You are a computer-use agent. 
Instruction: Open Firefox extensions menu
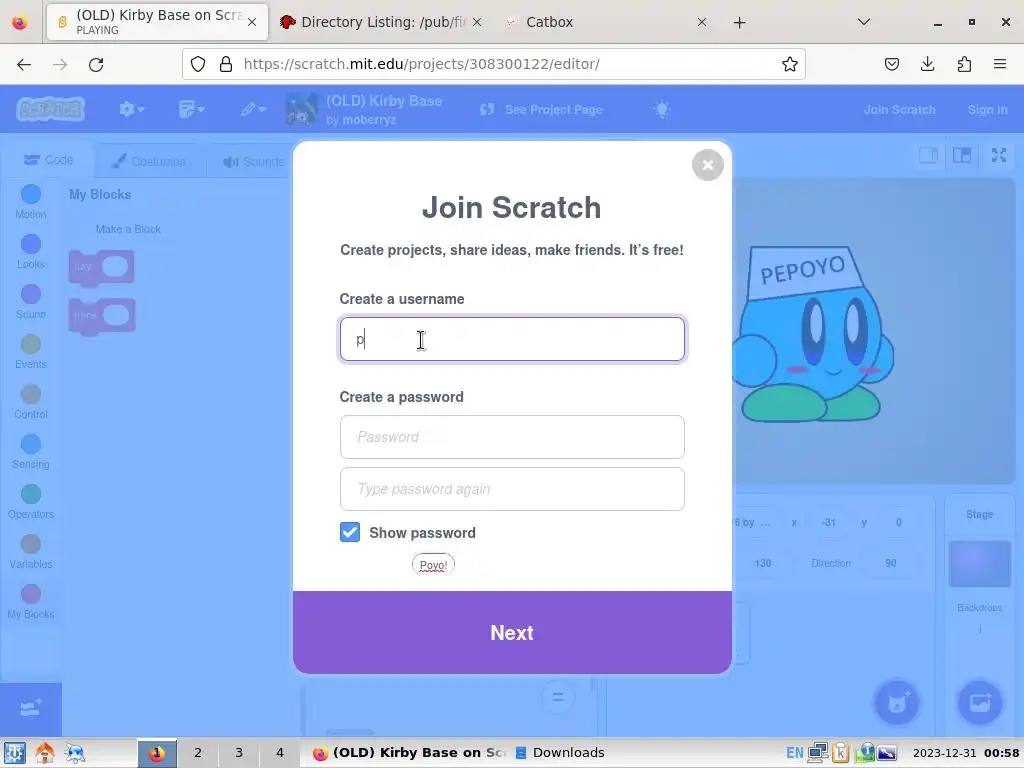click(x=964, y=64)
